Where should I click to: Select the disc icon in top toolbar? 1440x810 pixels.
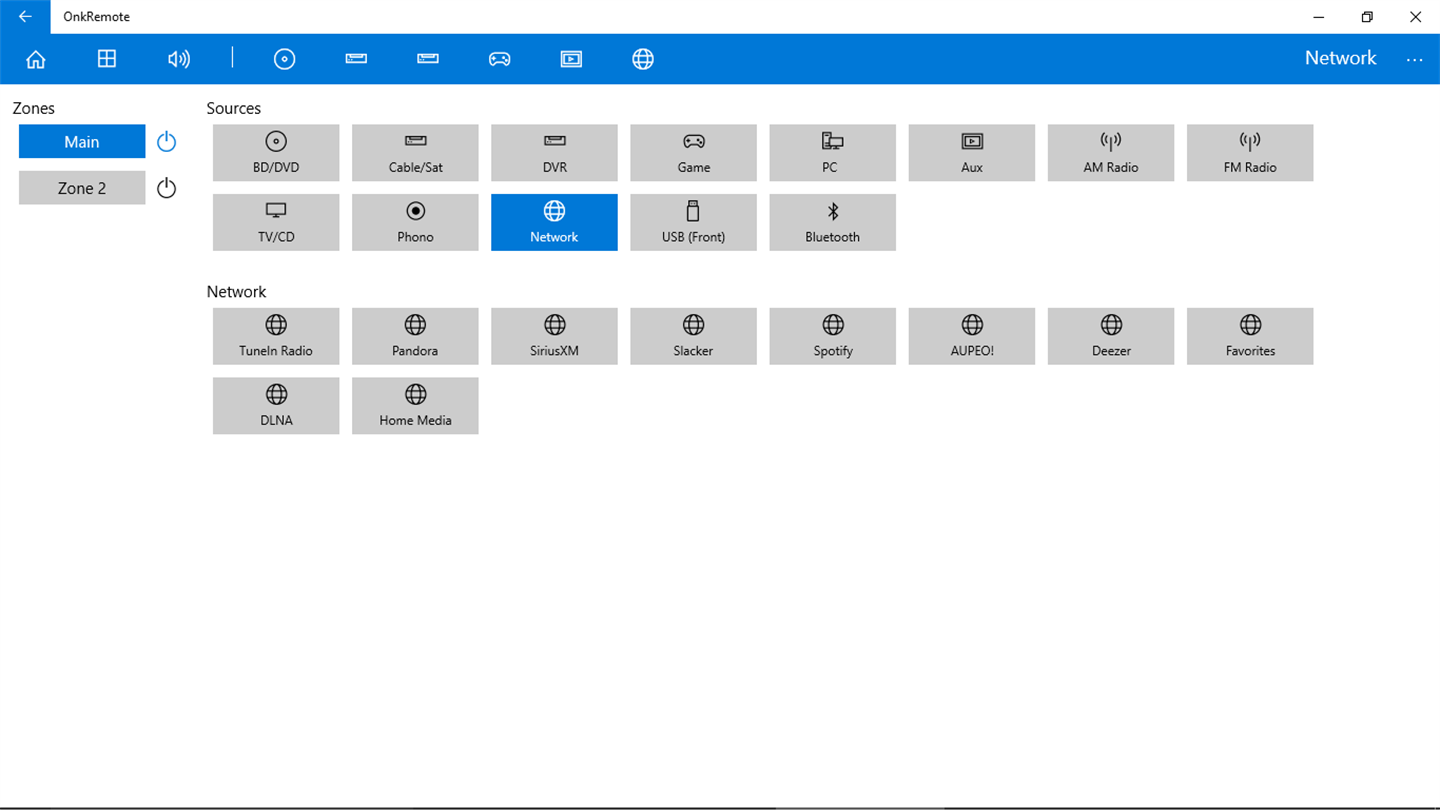point(285,59)
